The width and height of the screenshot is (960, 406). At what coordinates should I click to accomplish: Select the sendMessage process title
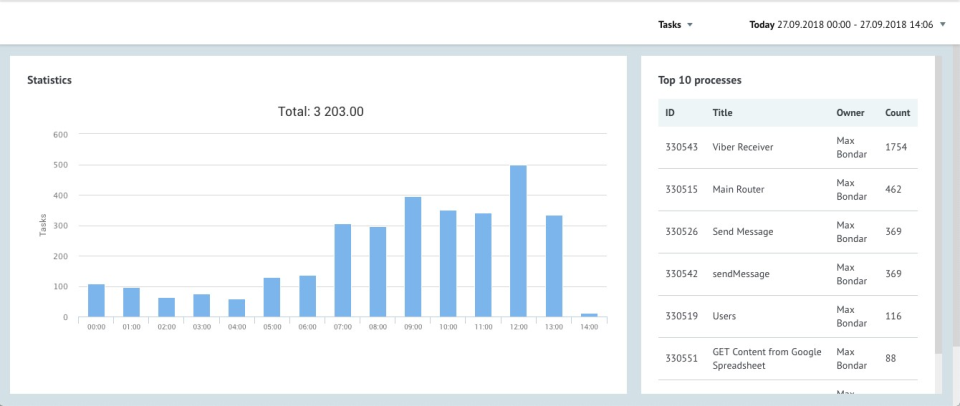[x=741, y=274]
